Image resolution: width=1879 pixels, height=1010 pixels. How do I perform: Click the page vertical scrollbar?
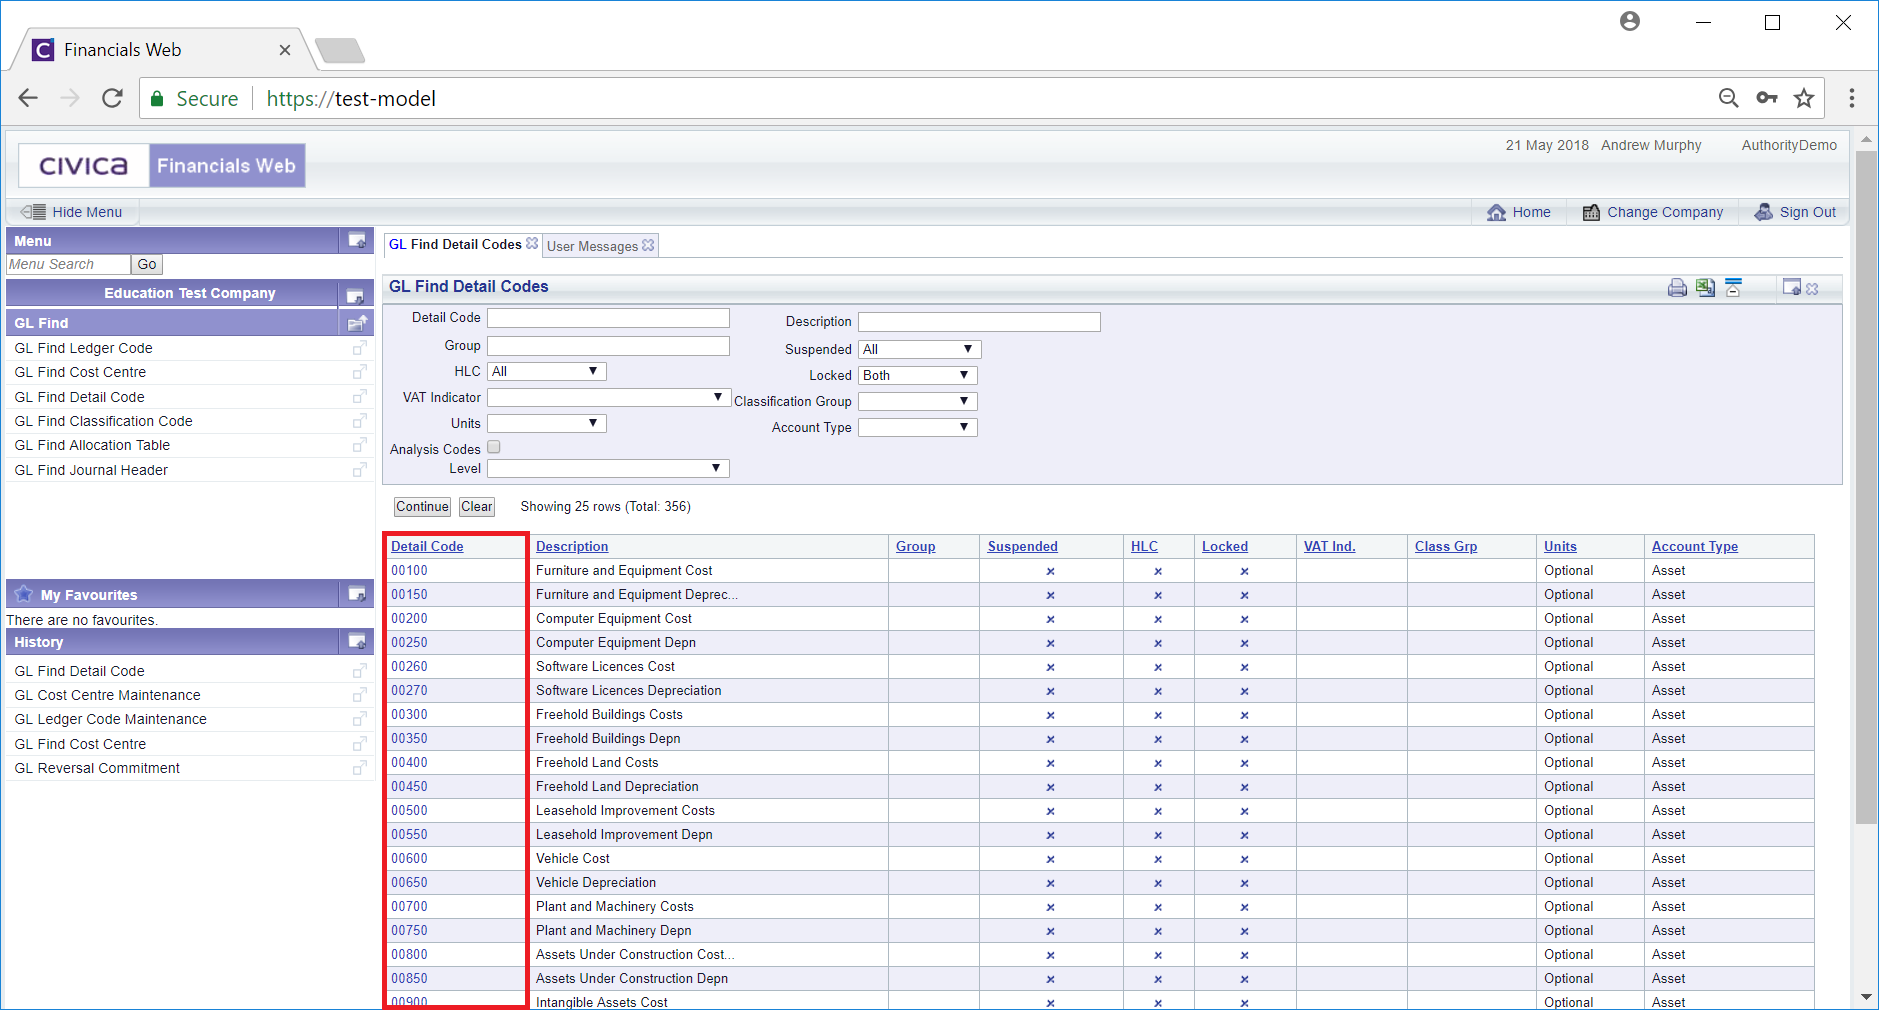pyautogui.click(x=1866, y=488)
